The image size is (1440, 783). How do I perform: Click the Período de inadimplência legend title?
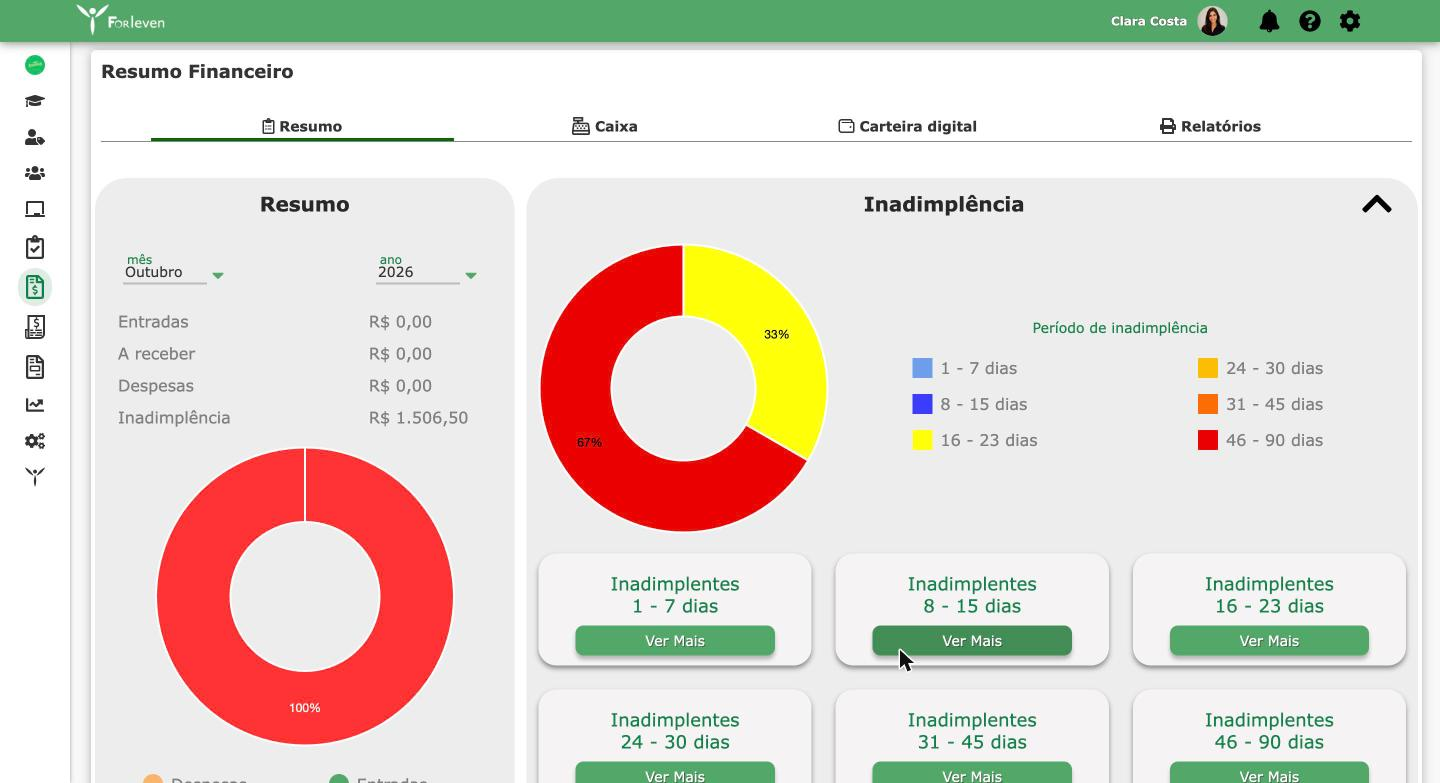coord(1119,328)
